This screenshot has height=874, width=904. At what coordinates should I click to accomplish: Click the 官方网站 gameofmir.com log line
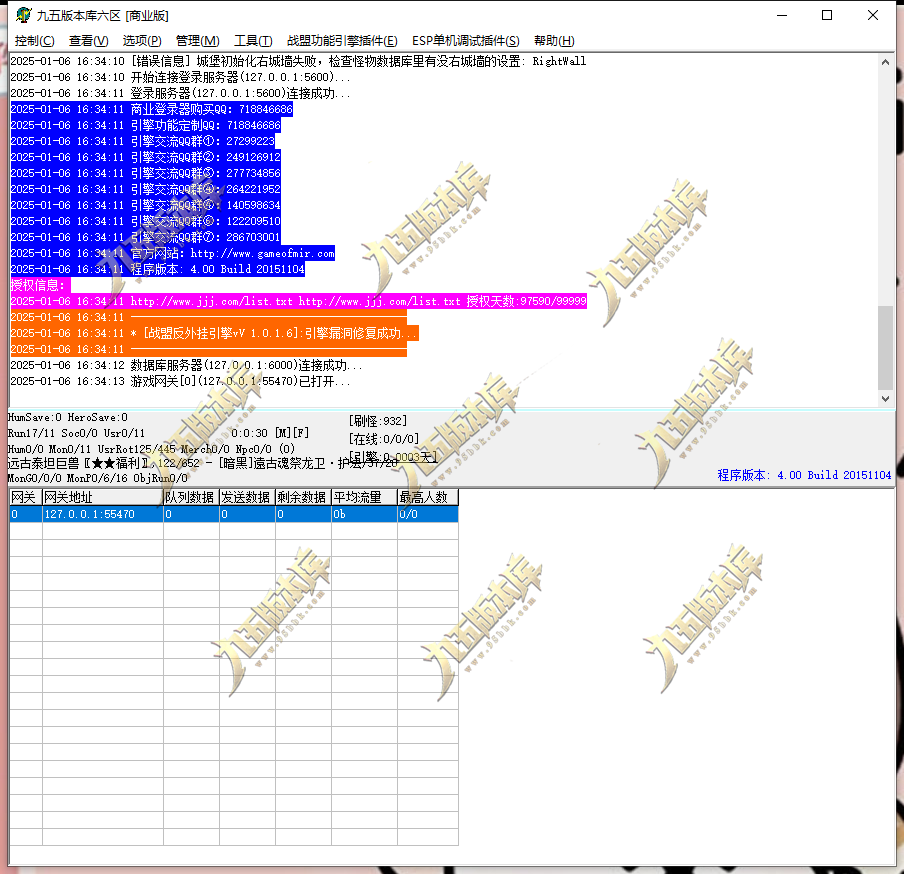[x=172, y=253]
